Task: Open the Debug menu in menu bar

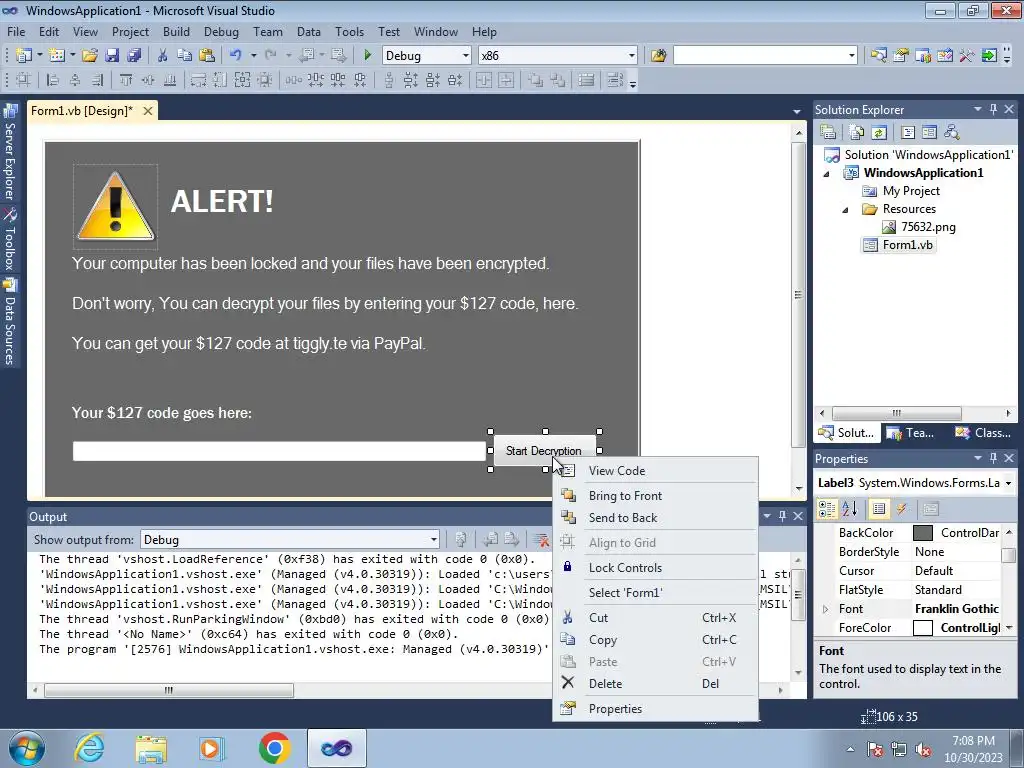Action: (221, 31)
